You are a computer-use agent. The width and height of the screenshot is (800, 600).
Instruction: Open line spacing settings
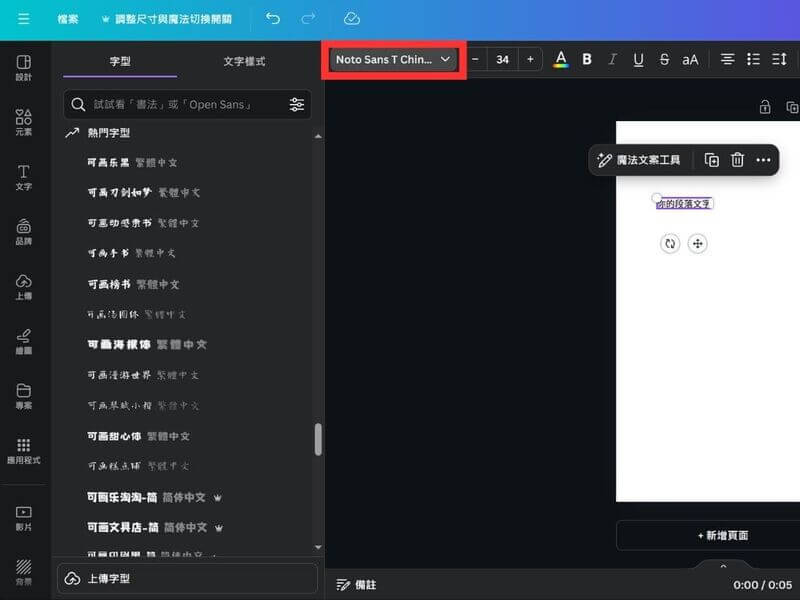click(779, 60)
